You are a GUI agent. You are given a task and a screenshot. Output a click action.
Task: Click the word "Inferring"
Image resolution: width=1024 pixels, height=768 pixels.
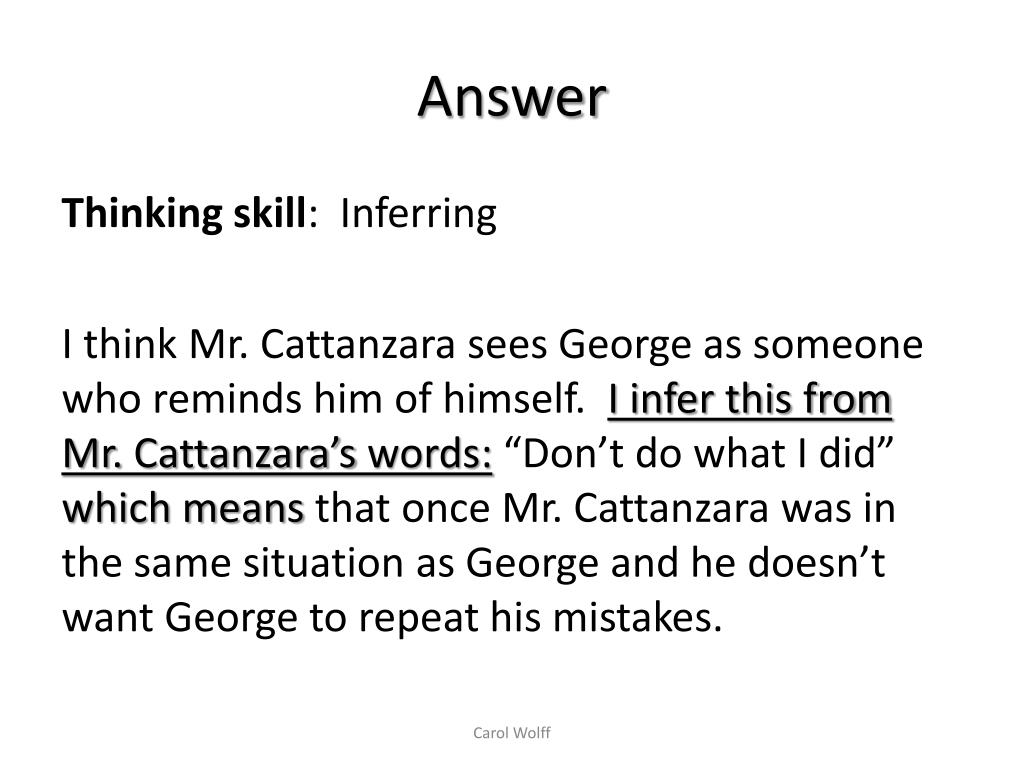click(x=418, y=214)
